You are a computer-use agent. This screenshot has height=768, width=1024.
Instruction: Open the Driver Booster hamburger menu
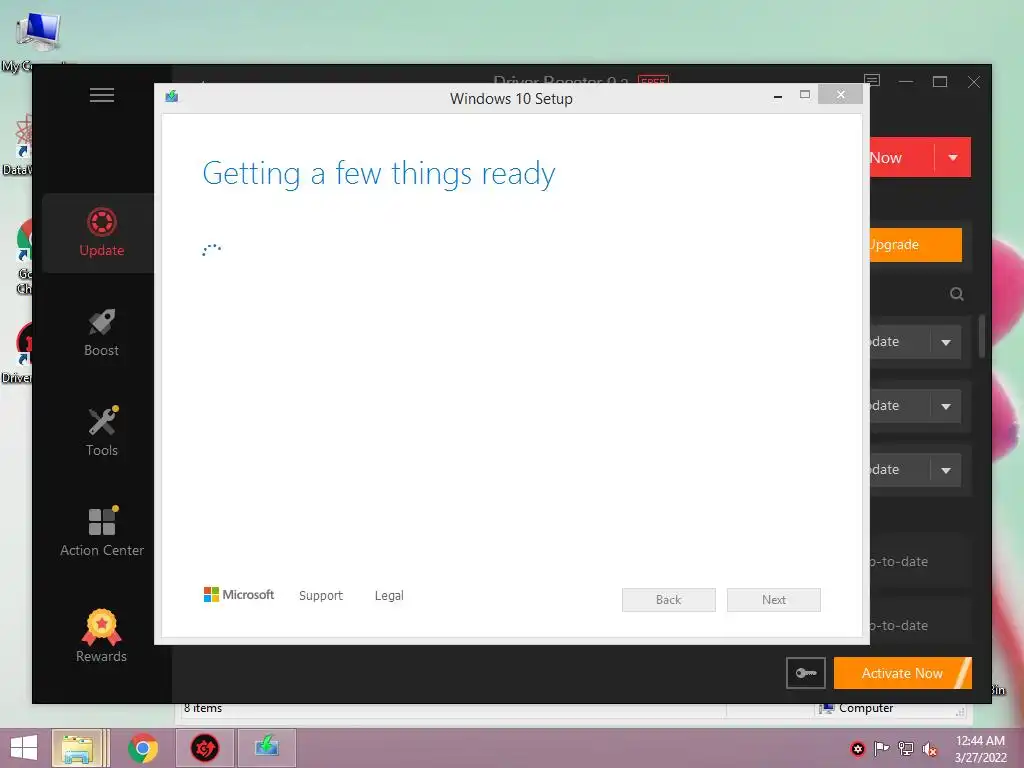click(102, 95)
